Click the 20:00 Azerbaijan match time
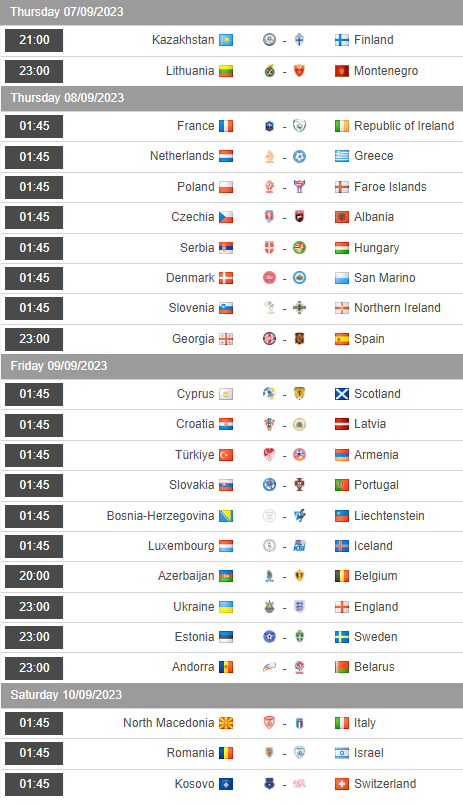 point(34,576)
